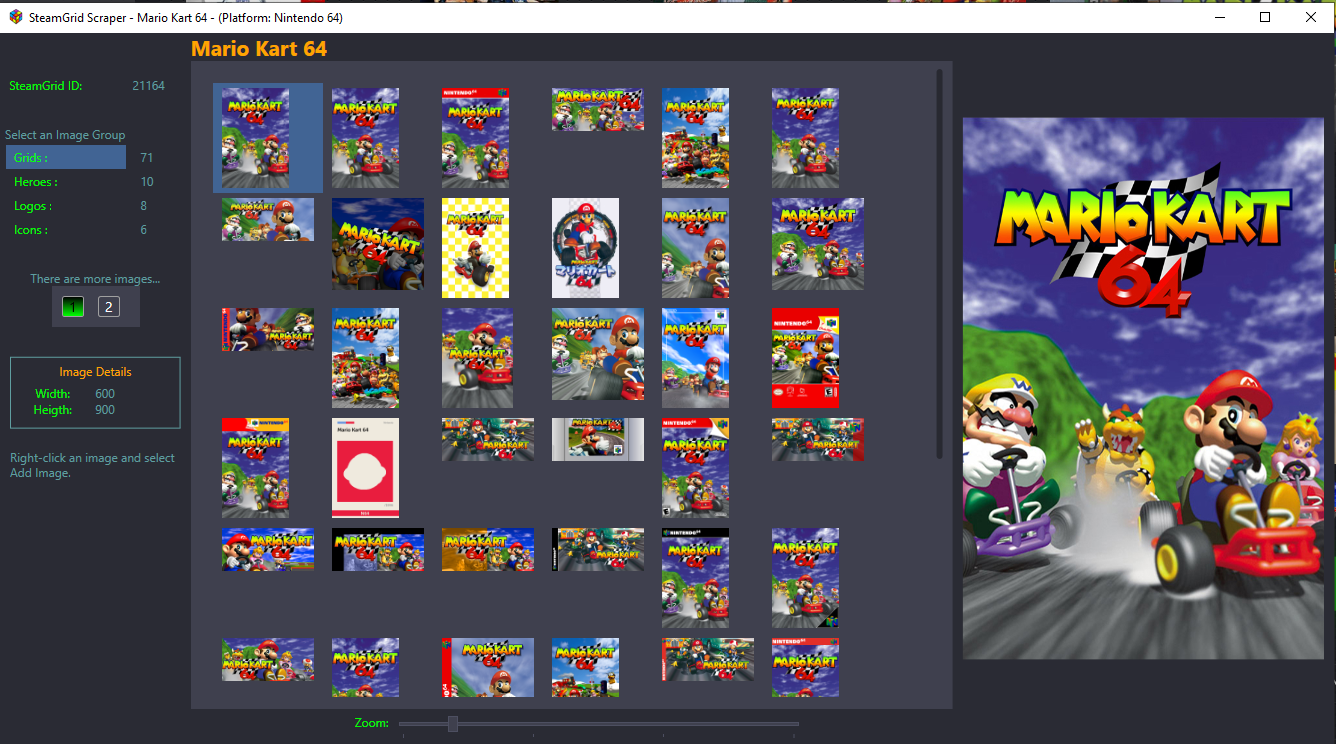The width and height of the screenshot is (1336, 744).
Task: Select cover with logo across Mario's kart
Action: (x=478, y=358)
